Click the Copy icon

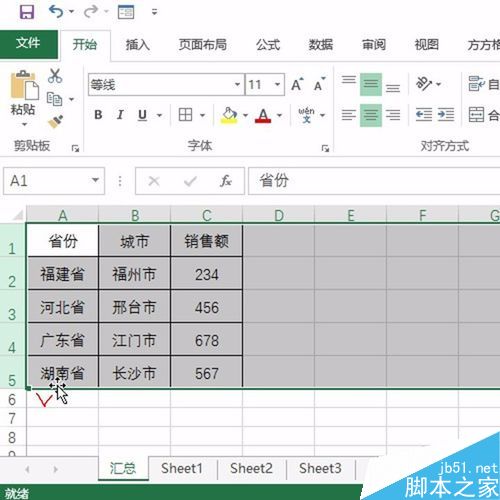coord(55,99)
